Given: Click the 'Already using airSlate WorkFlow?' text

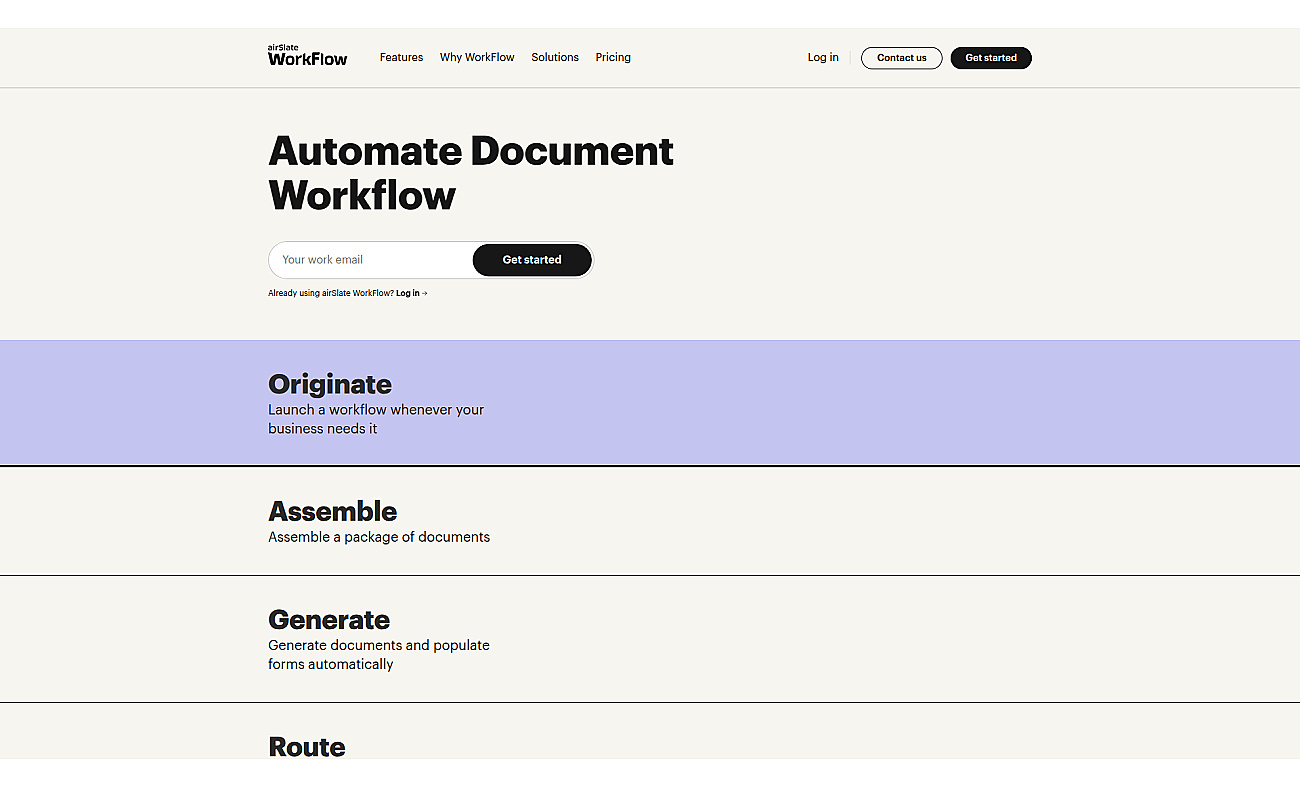Looking at the screenshot, I should (331, 293).
